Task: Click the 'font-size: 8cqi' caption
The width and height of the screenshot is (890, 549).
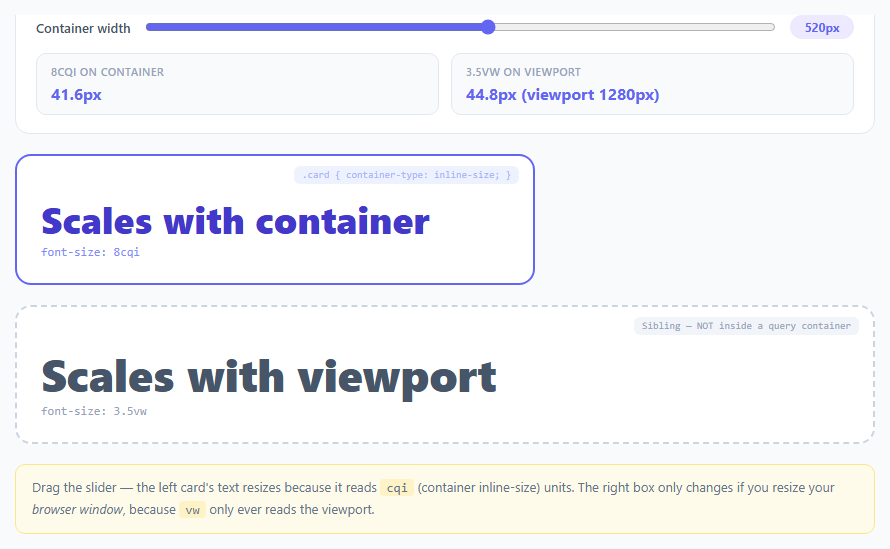Action: (x=90, y=252)
